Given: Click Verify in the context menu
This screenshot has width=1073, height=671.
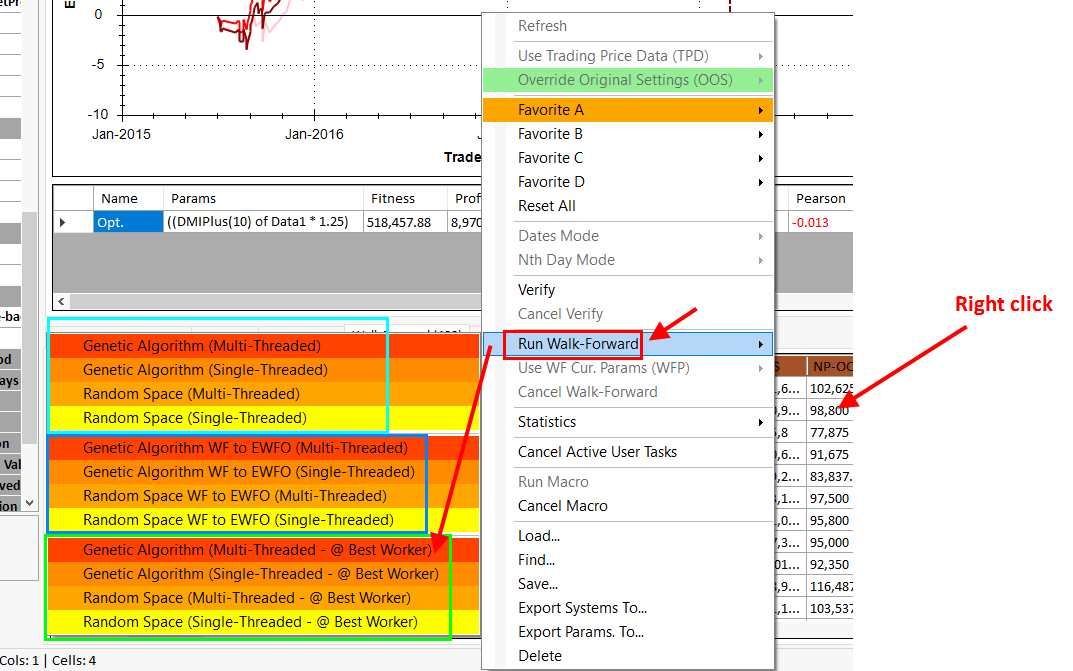Looking at the screenshot, I should (536, 290).
